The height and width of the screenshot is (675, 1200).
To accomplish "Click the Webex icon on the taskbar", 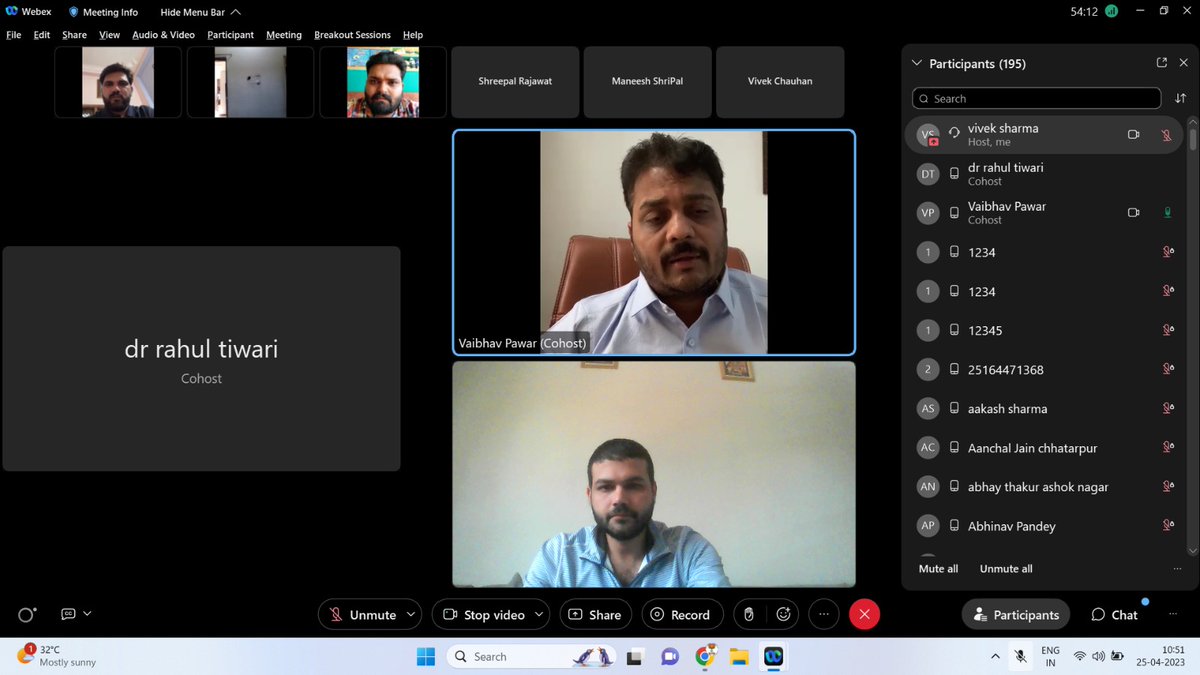I will pos(773,657).
